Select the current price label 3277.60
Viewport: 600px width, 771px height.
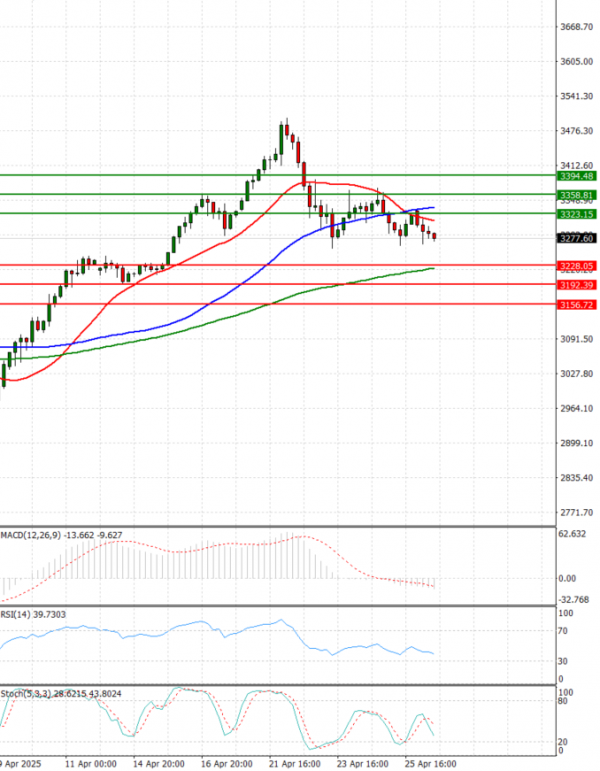574,238
